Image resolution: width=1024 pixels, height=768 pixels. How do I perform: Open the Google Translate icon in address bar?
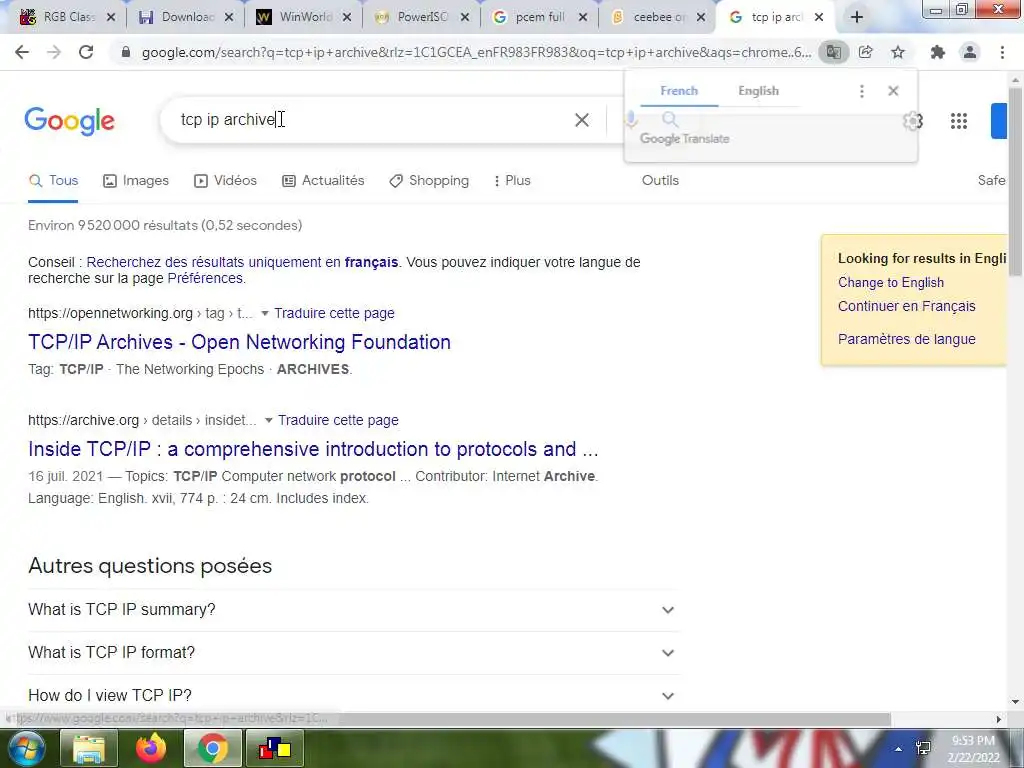click(833, 52)
